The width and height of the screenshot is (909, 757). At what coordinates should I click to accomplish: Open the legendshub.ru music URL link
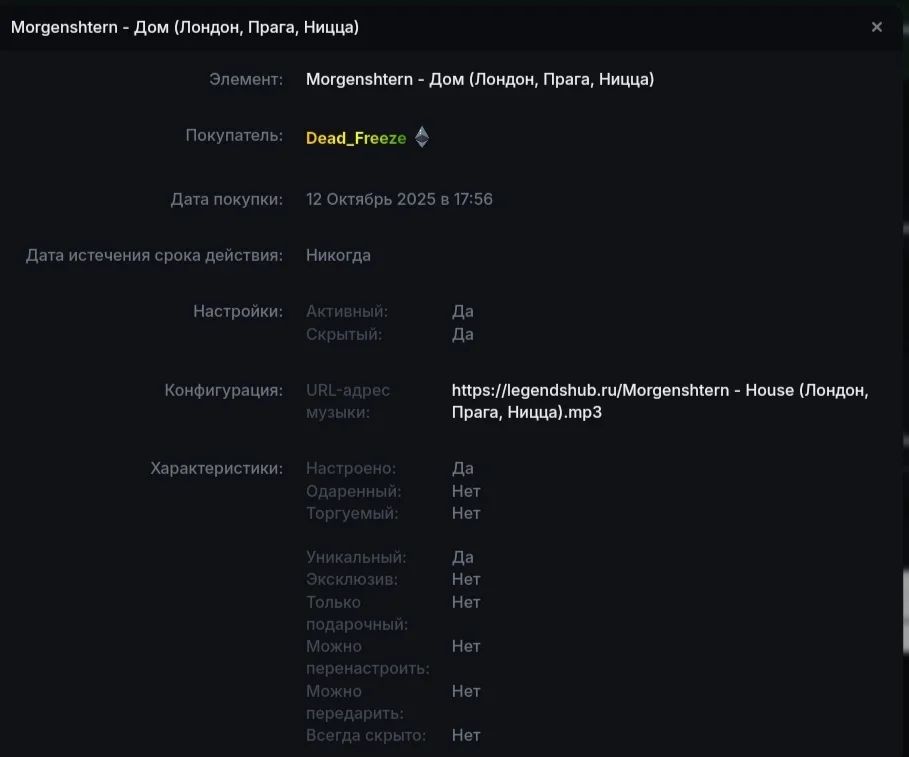(x=659, y=401)
